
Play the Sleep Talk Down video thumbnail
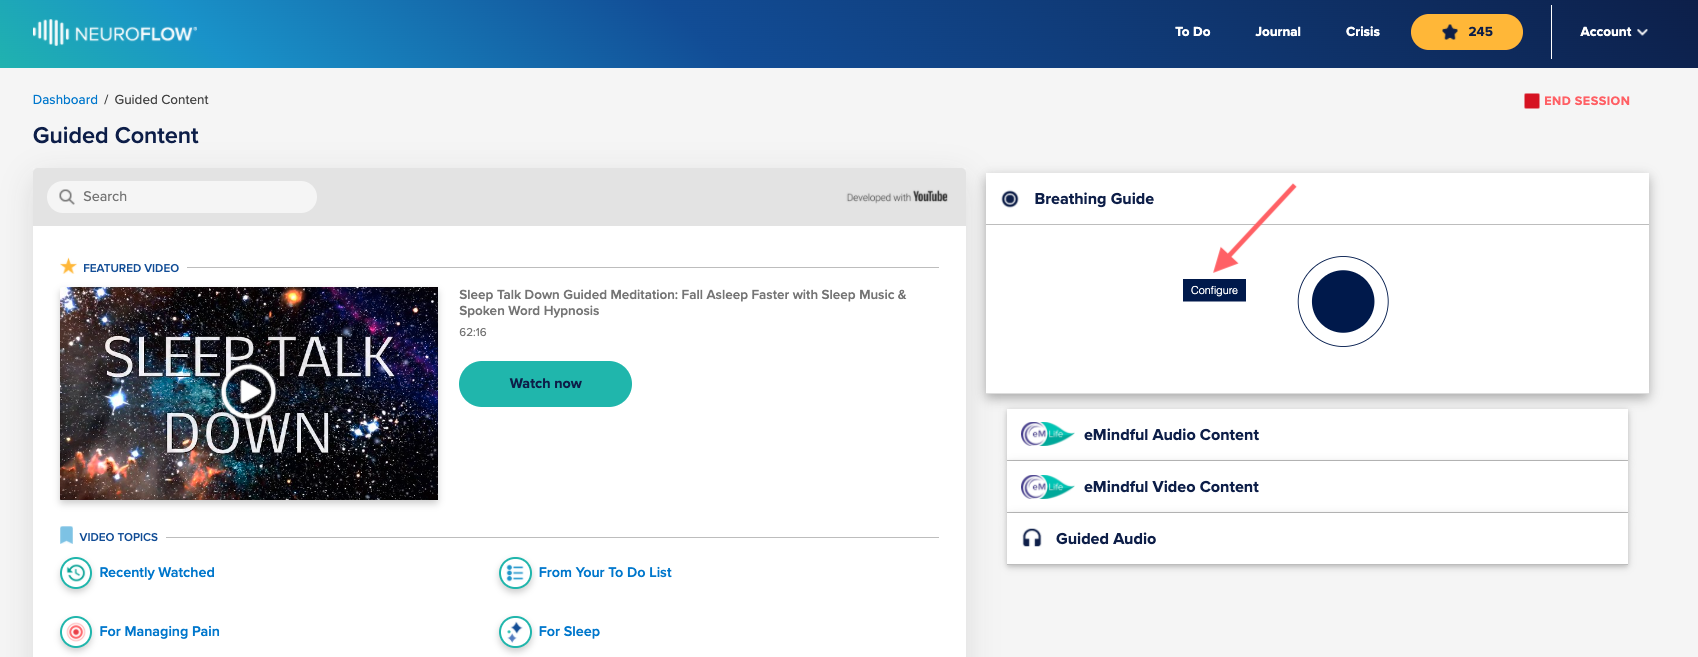249,393
